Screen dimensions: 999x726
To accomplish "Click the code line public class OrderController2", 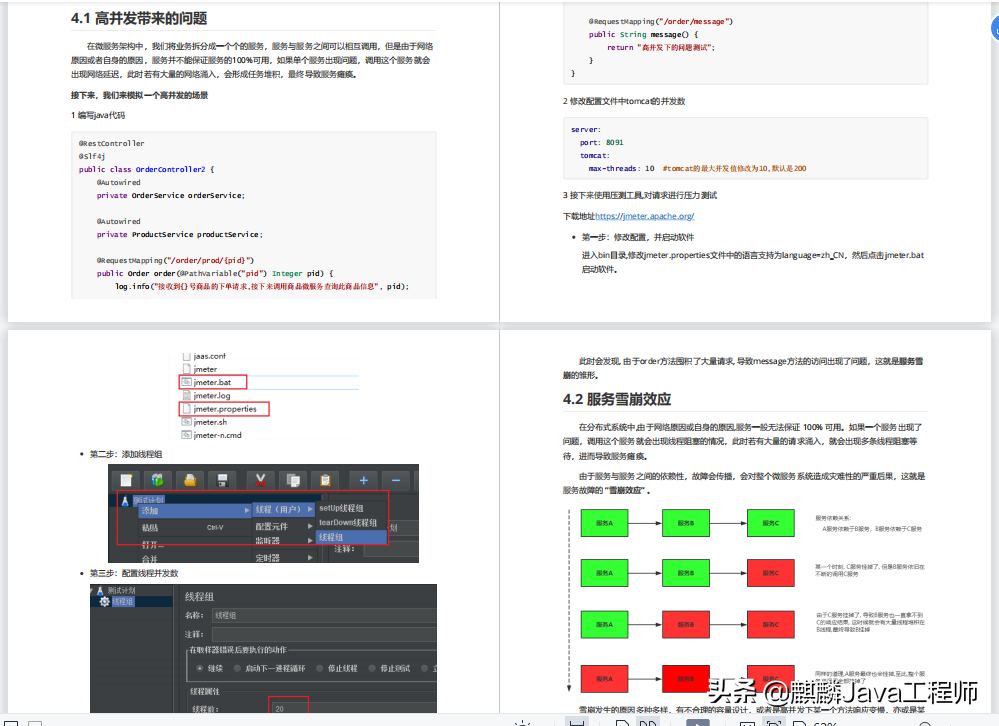I will coord(147,169).
